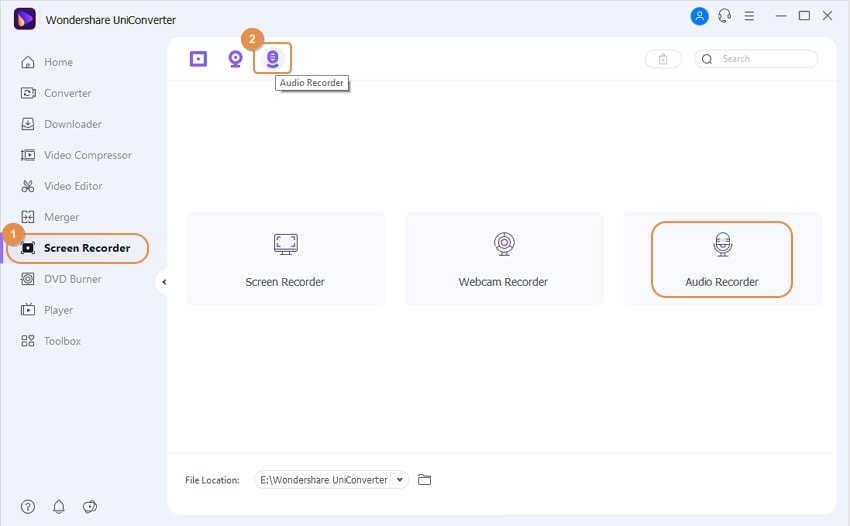Screen dimensions: 850x526
Task: Collapse the sidebar with the arrow
Action: click(x=163, y=282)
